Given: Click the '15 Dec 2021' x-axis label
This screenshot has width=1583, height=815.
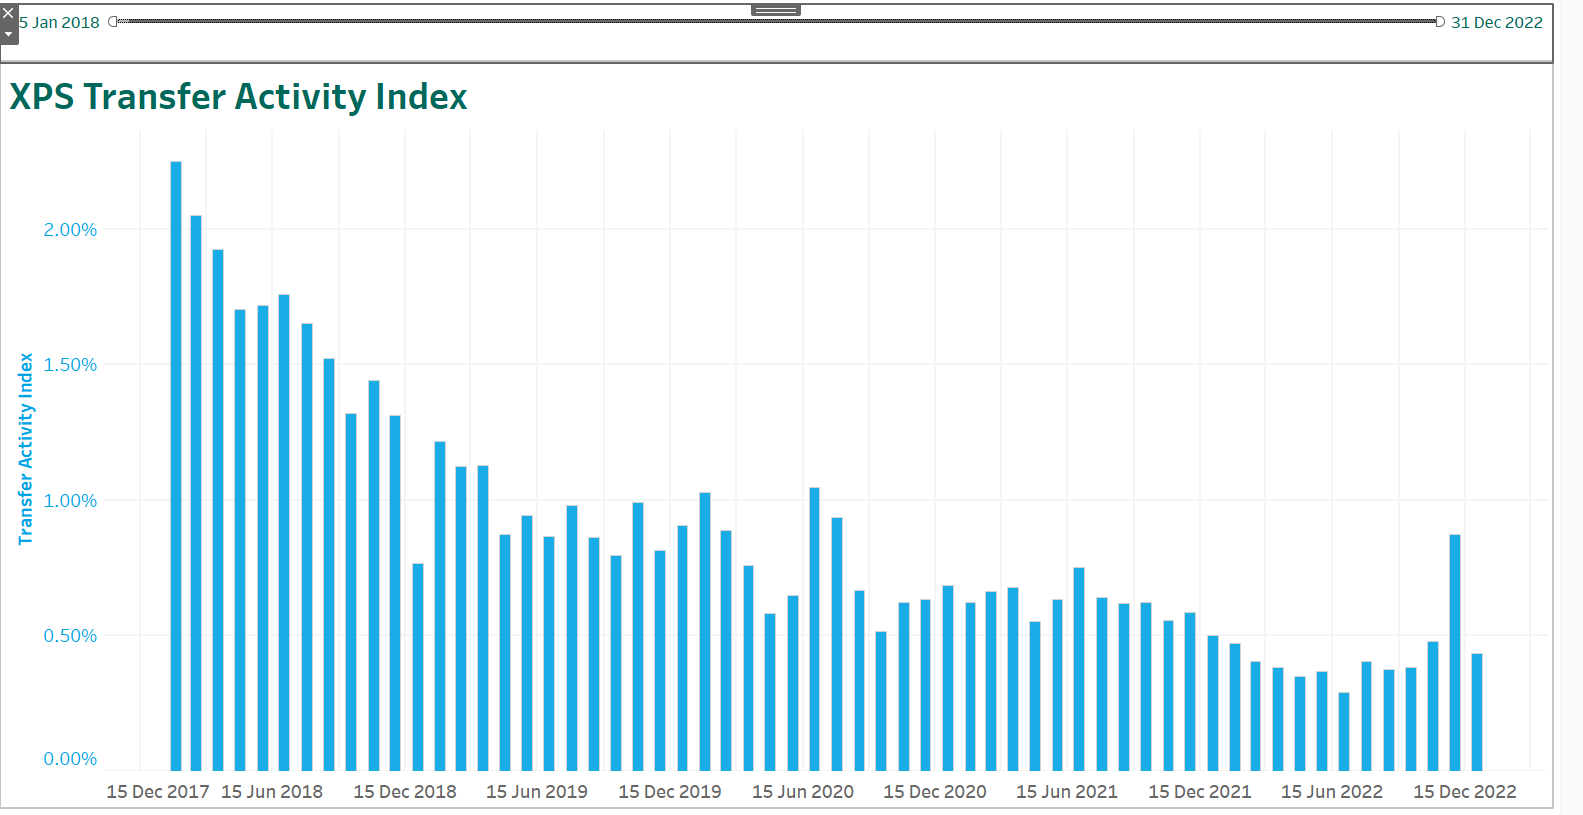Looking at the screenshot, I should (x=1200, y=792).
